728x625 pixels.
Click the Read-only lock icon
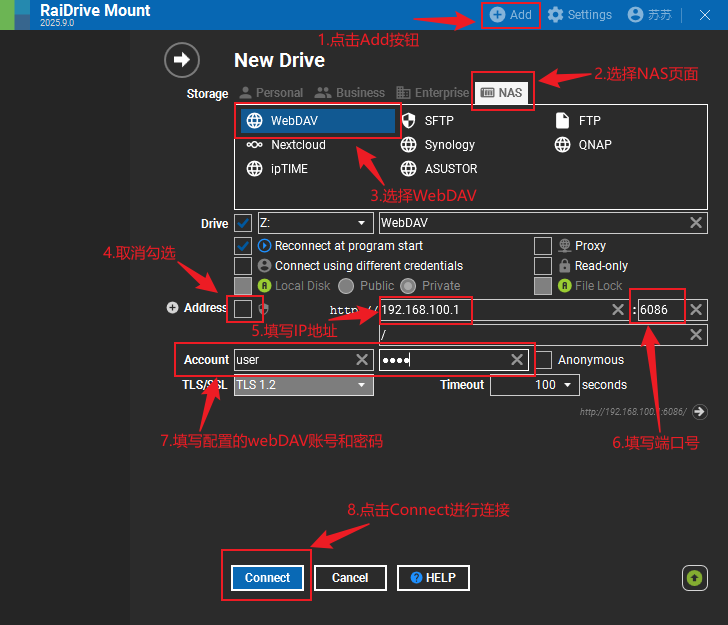click(x=564, y=266)
